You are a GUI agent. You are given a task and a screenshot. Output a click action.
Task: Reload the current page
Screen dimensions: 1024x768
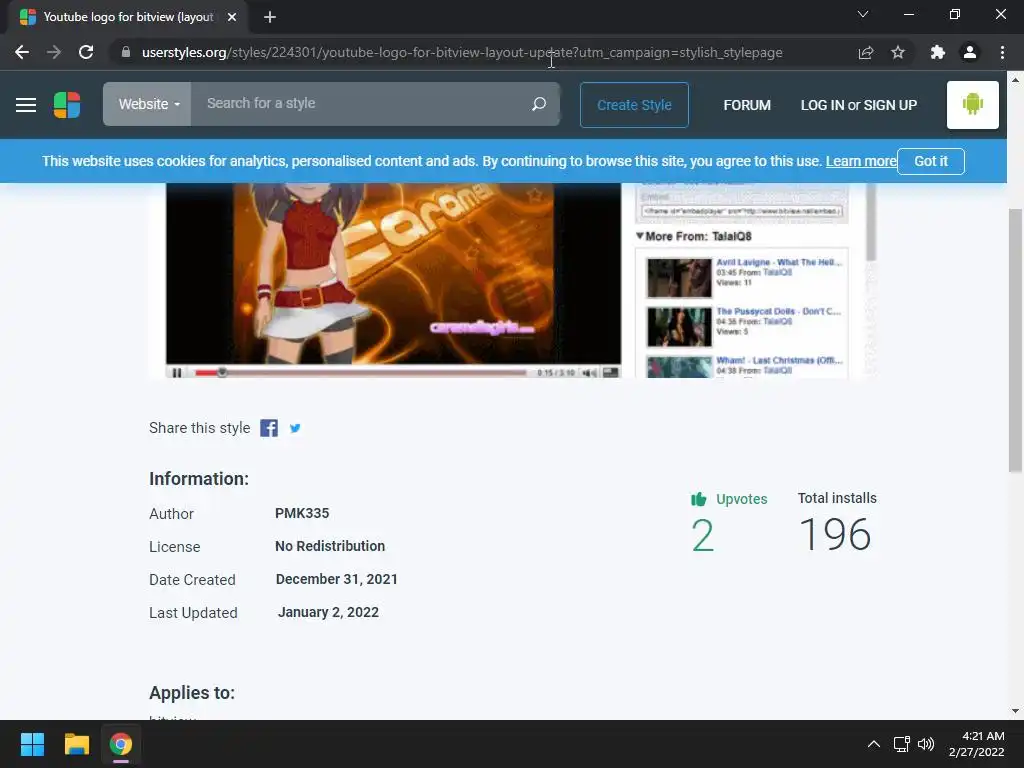(86, 52)
